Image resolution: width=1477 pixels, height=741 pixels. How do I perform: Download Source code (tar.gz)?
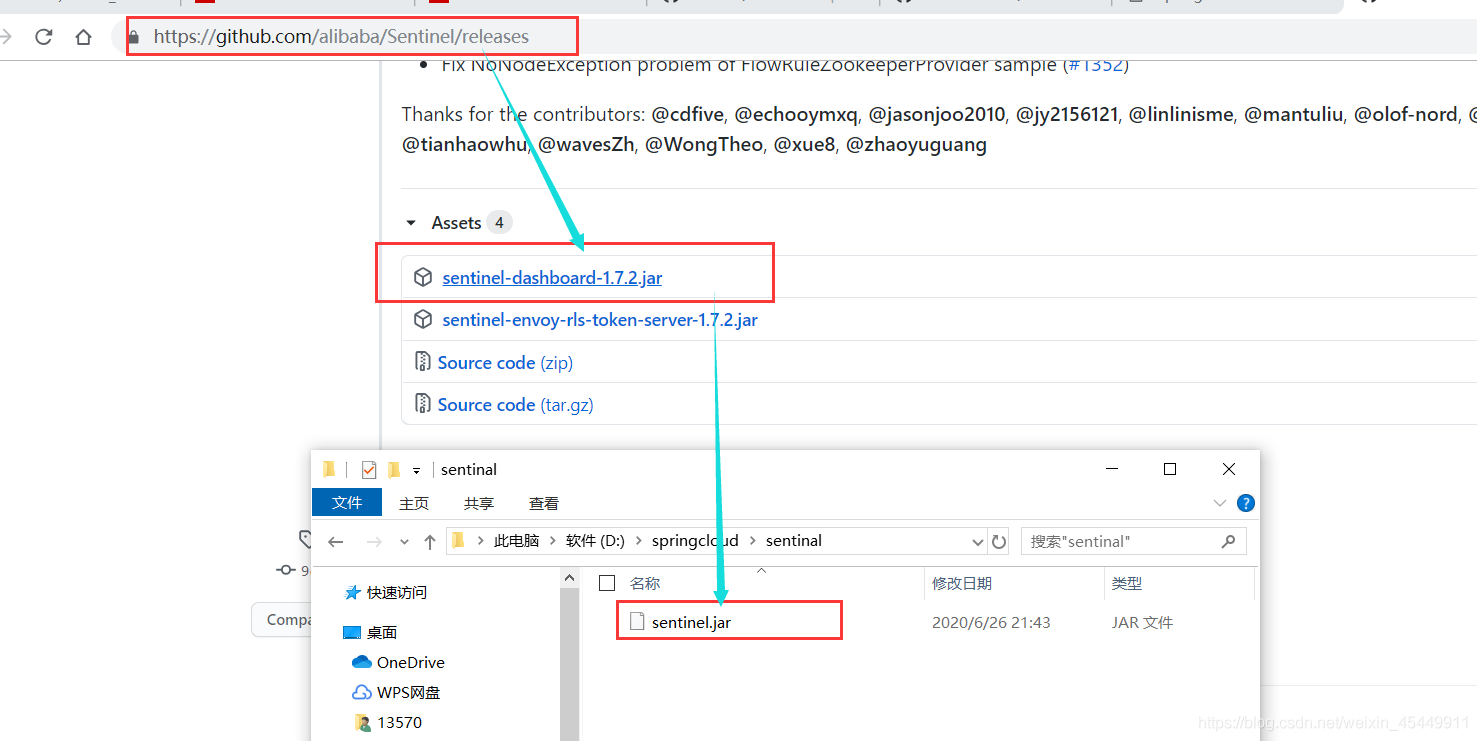pyautogui.click(x=516, y=404)
